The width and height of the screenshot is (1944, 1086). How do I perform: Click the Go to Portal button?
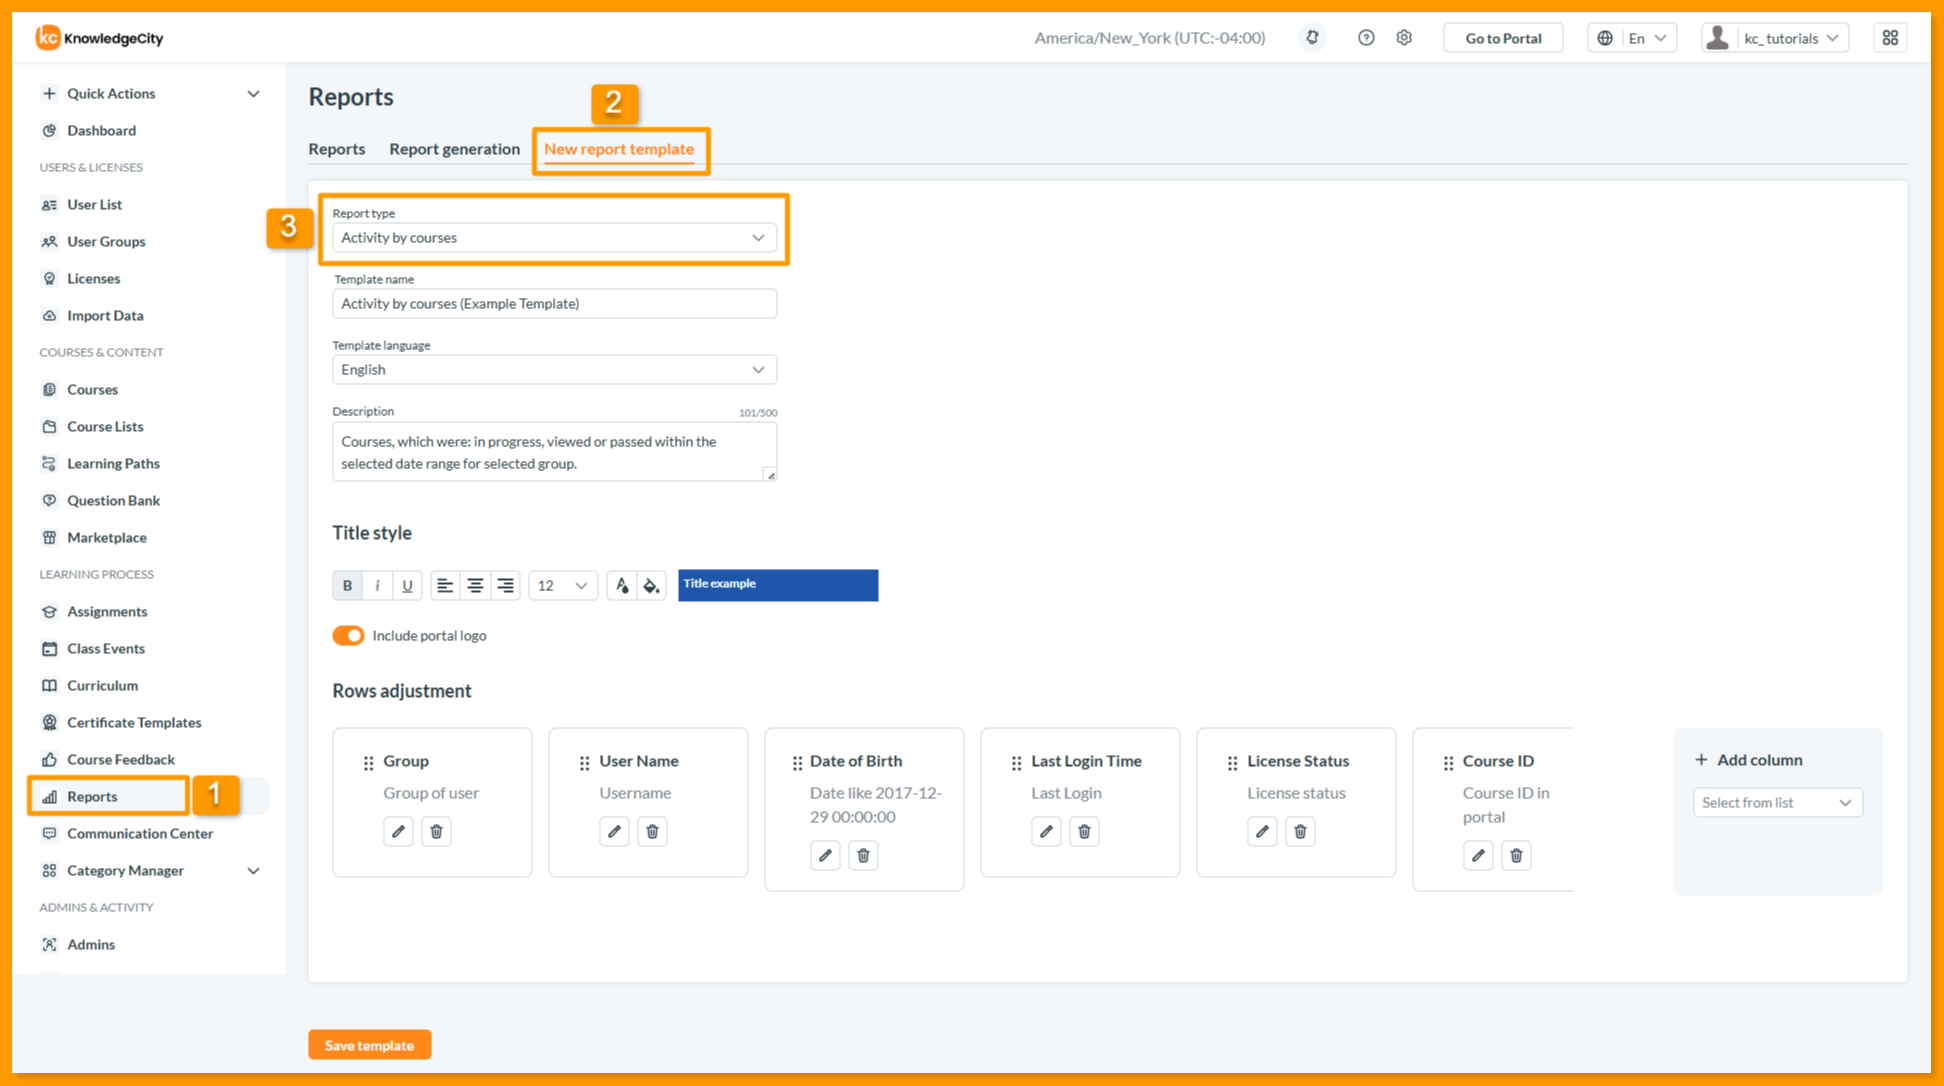click(x=1503, y=38)
